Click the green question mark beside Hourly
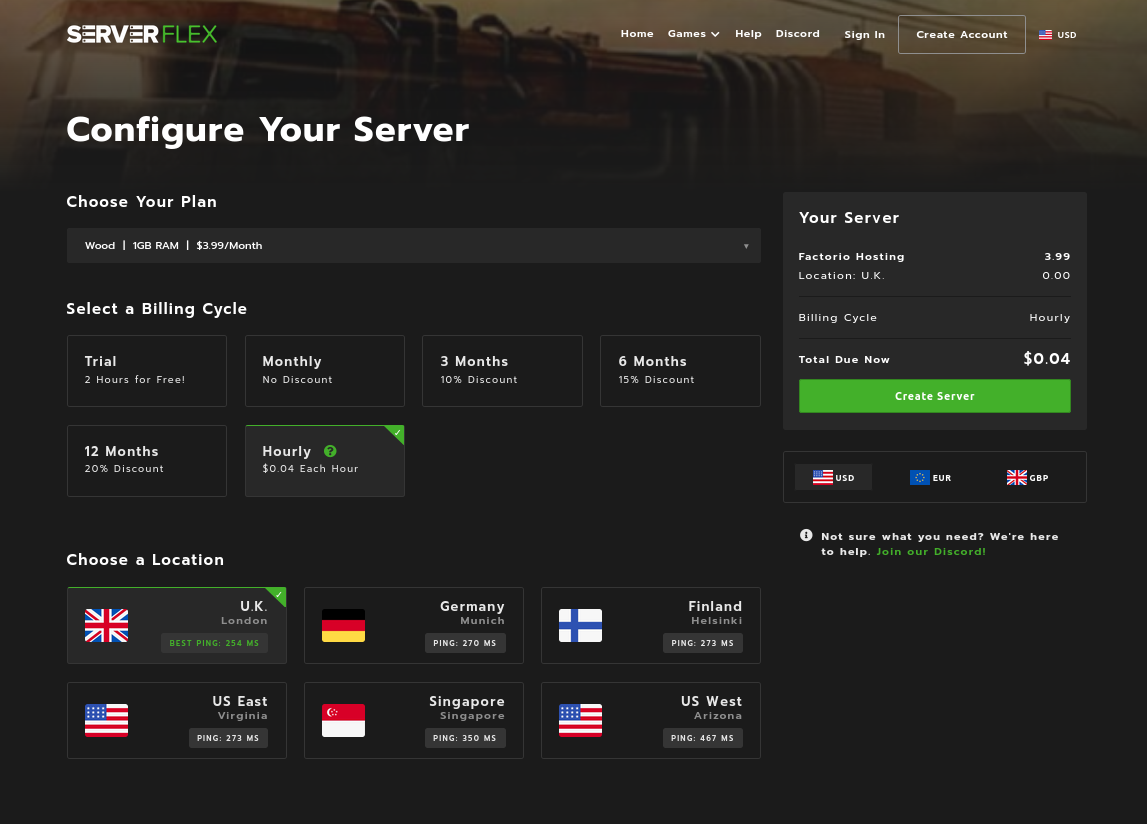Viewport: 1147px width, 824px height. [x=331, y=451]
